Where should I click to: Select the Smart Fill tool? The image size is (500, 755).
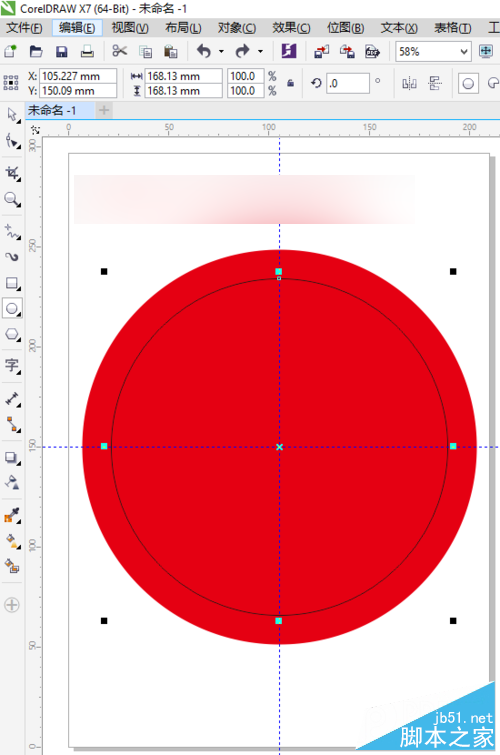coord(12,566)
